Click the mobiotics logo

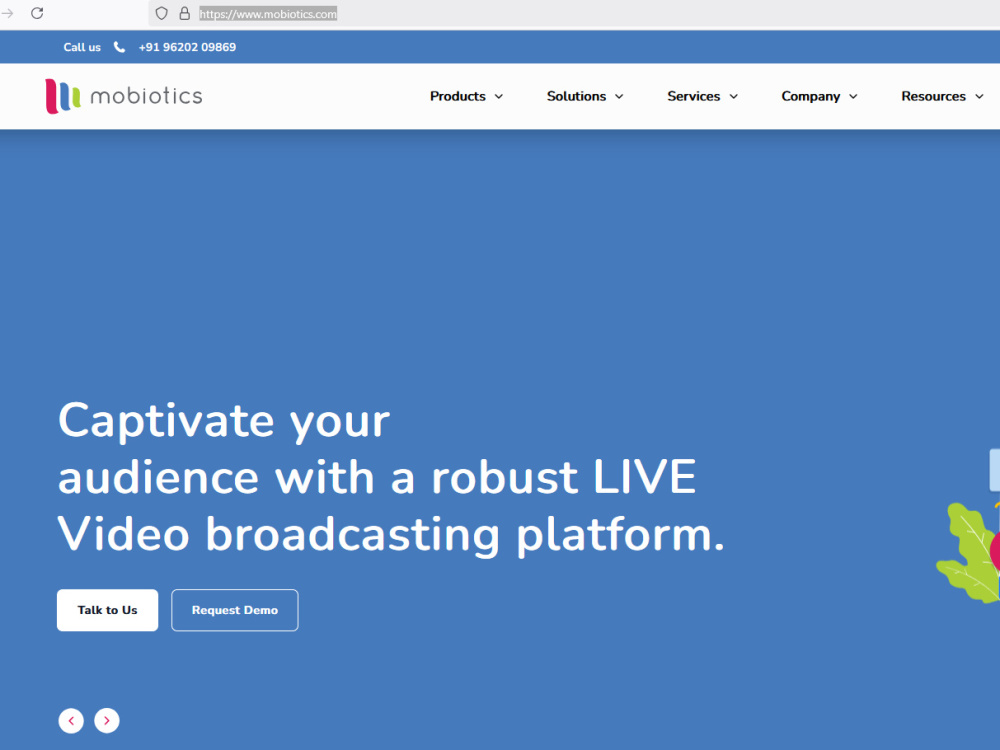click(124, 96)
